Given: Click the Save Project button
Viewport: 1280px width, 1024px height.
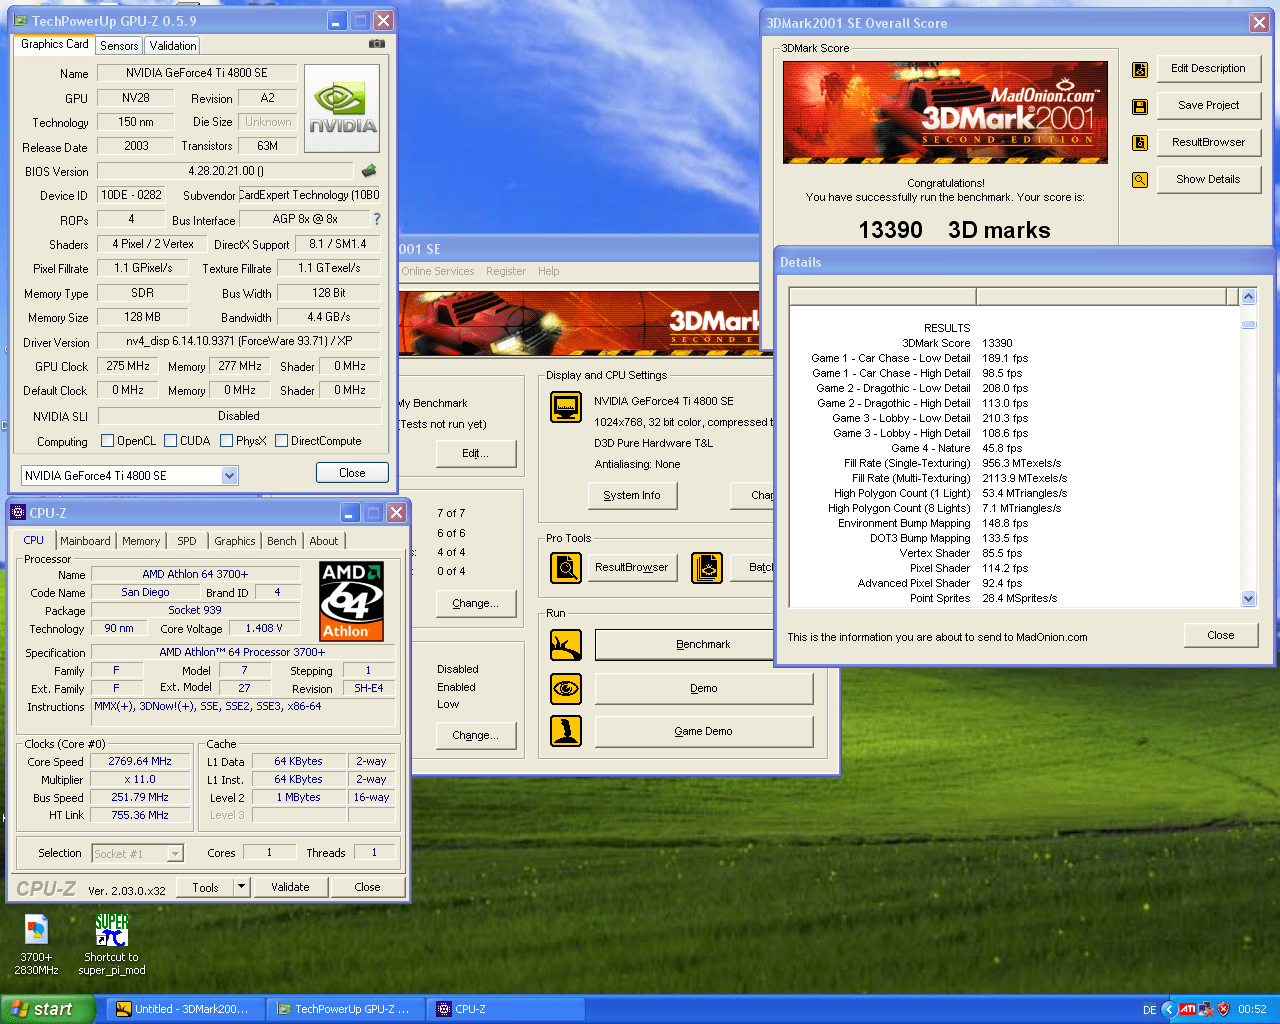Looking at the screenshot, I should [1208, 105].
